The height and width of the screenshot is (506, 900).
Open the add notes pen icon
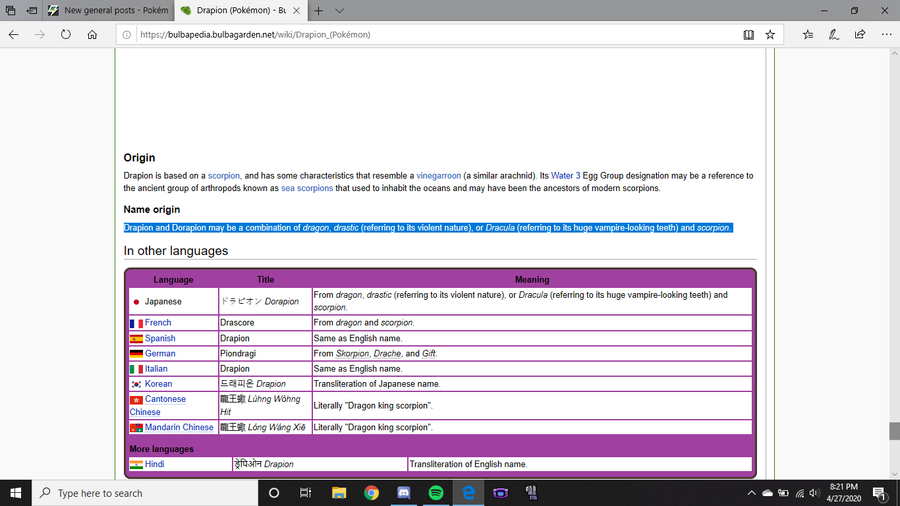833,34
